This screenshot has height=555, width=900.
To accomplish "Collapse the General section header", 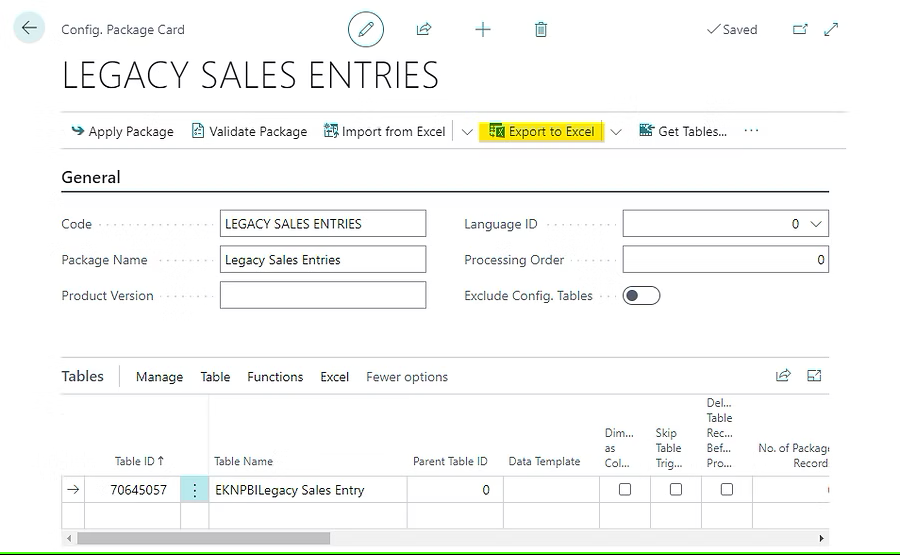I will pos(91,177).
